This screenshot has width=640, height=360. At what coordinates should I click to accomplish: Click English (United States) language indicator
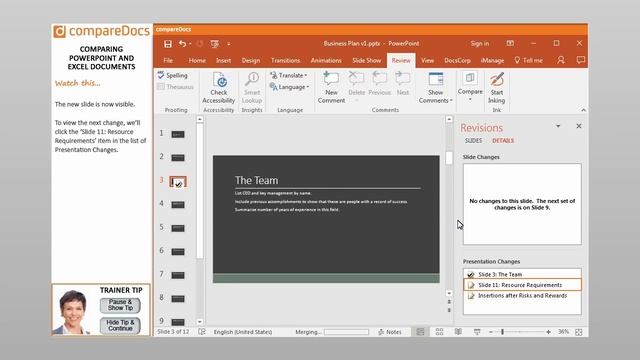click(243, 332)
